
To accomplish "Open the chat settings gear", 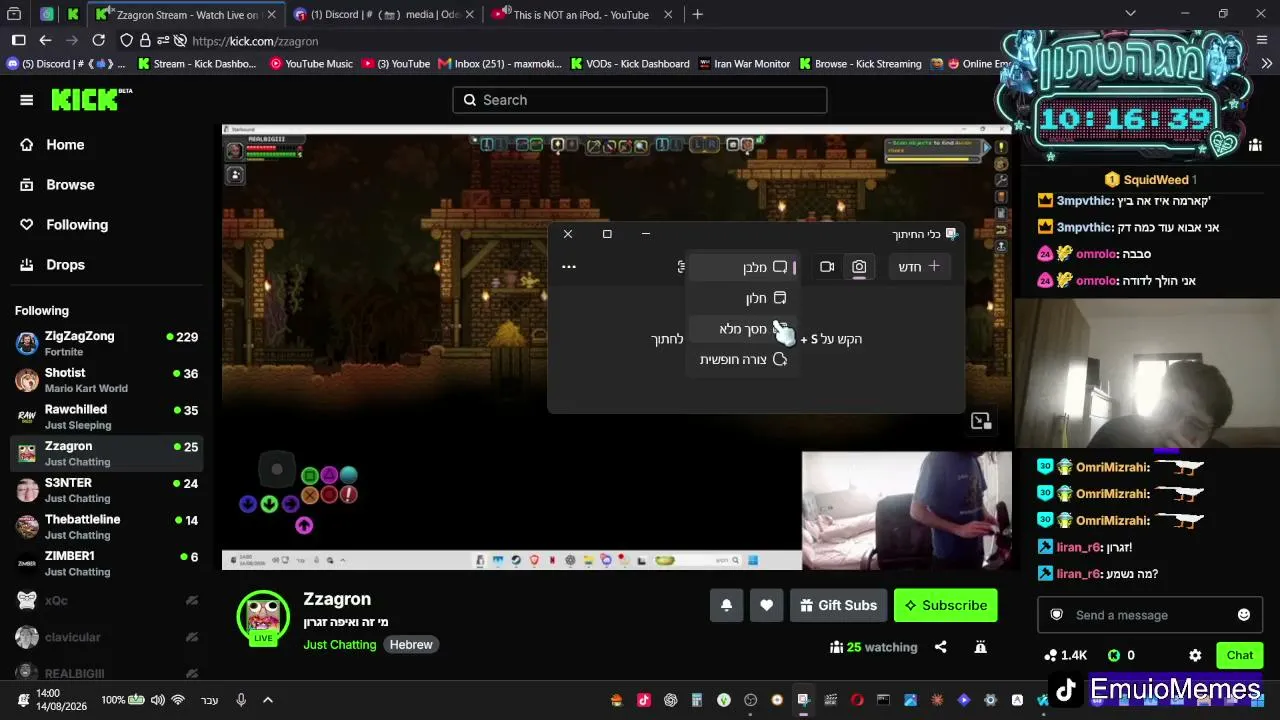I will (1195, 655).
